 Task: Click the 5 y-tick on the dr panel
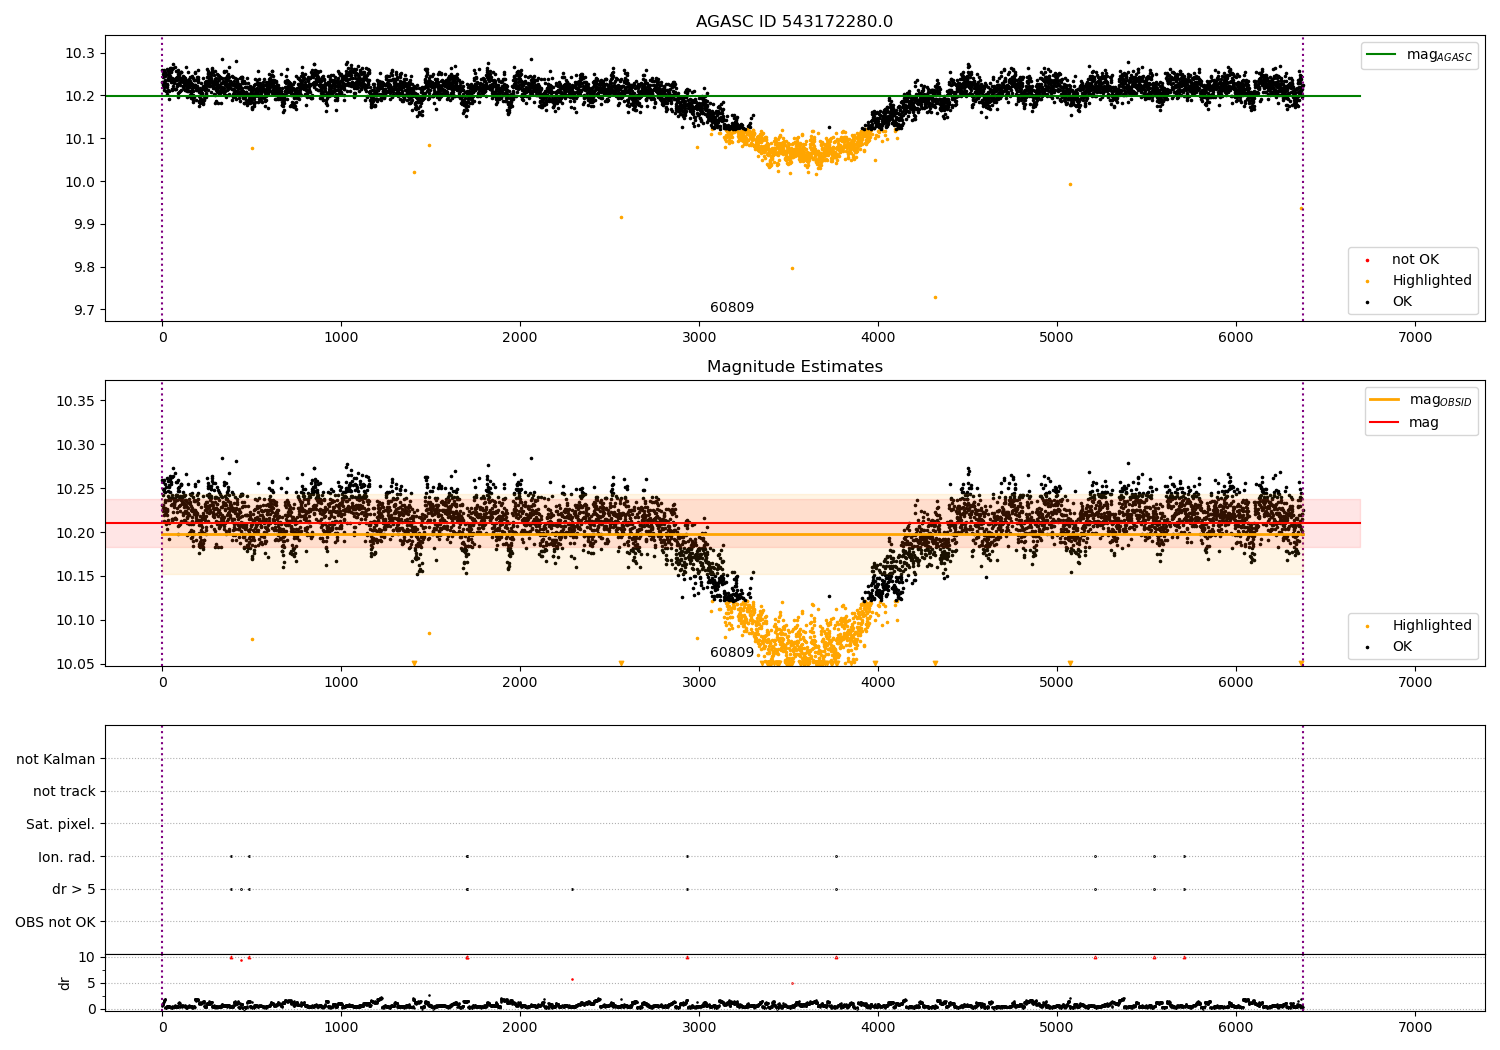(x=91, y=984)
